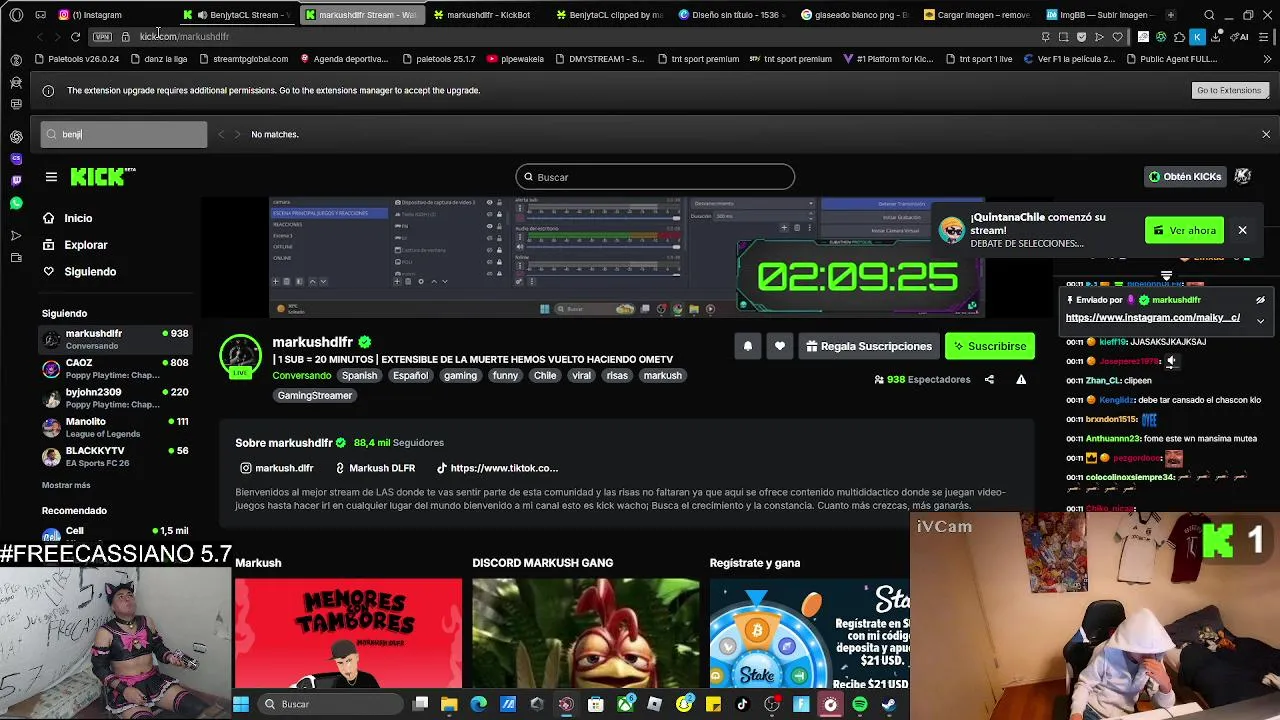1280x720 pixels.
Task: Focus the Kick Buscar search field
Action: point(655,177)
